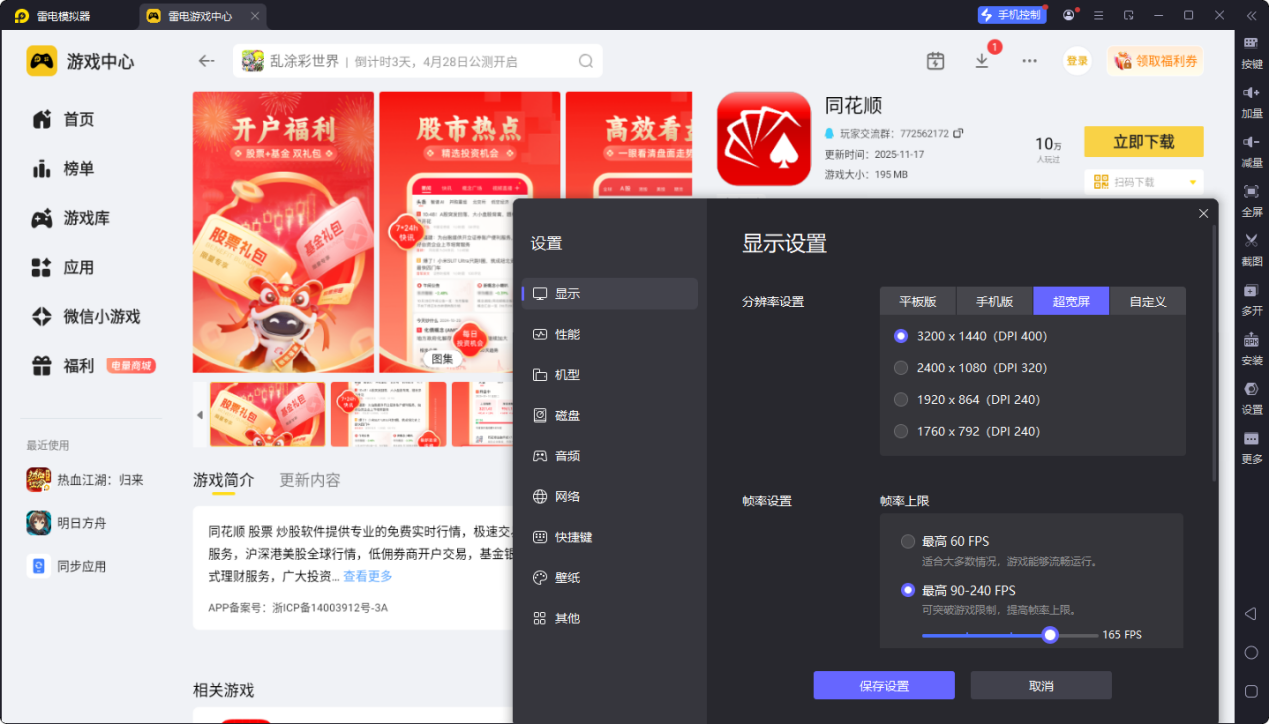Click 立即下载 download now button

click(x=1144, y=142)
